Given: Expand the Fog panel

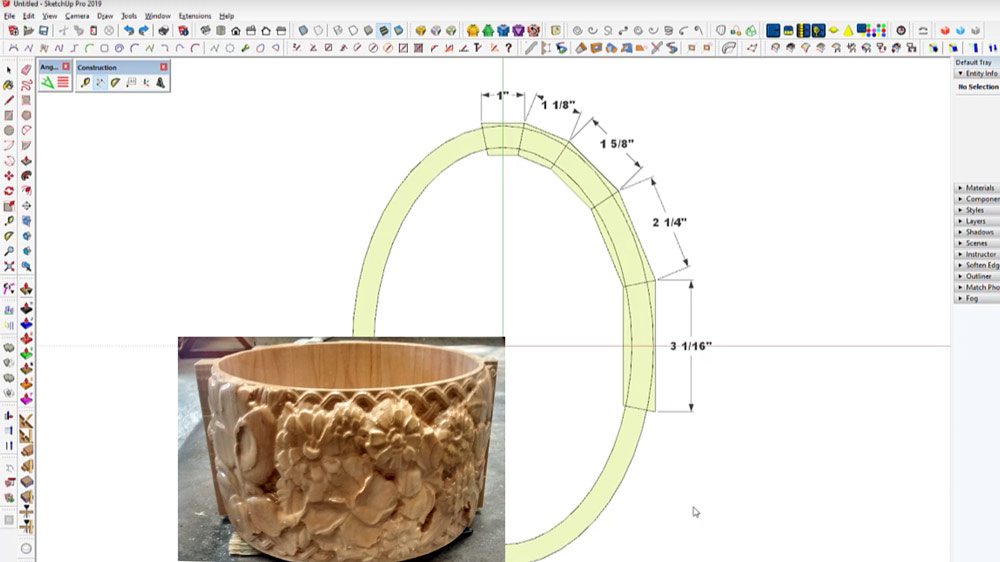Looking at the screenshot, I should tap(976, 298).
